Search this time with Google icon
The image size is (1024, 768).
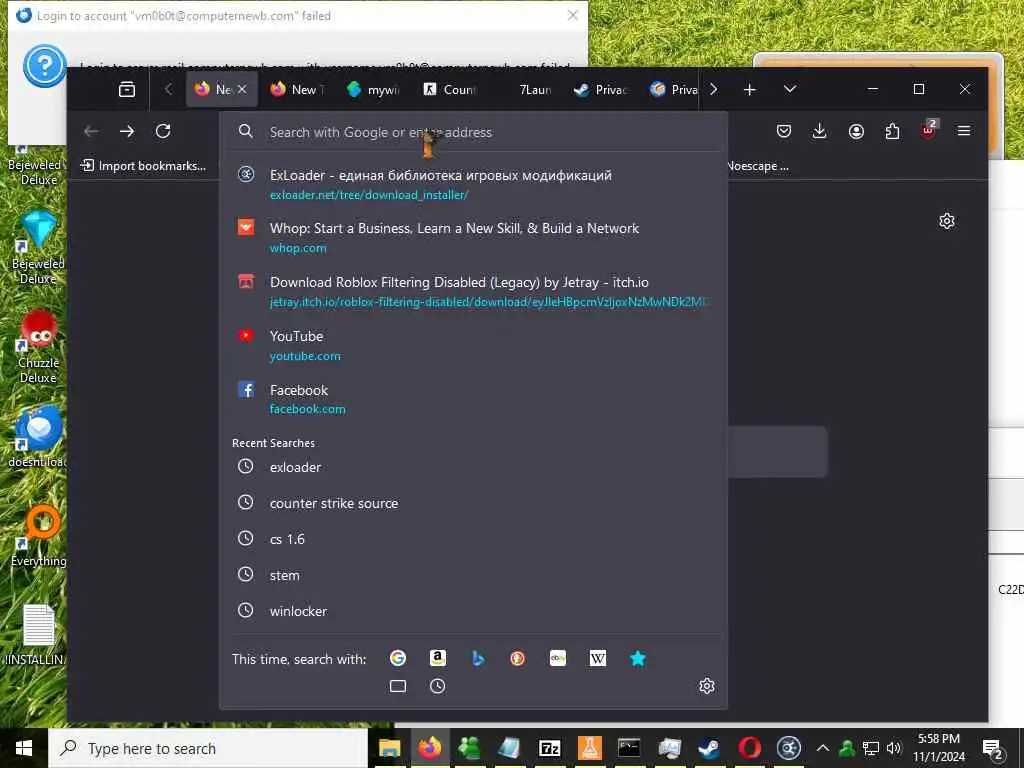[398, 658]
